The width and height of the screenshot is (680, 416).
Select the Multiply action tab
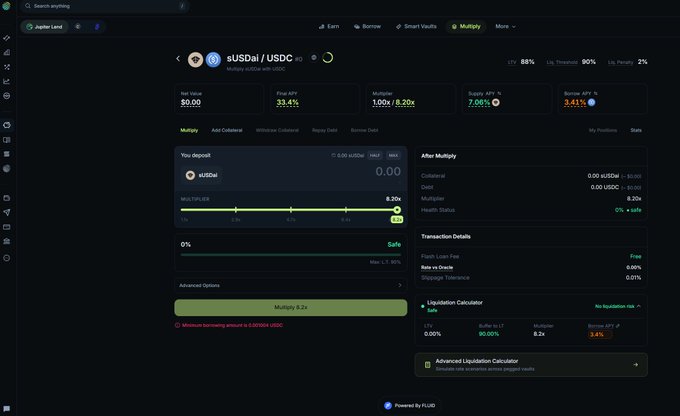click(x=189, y=130)
